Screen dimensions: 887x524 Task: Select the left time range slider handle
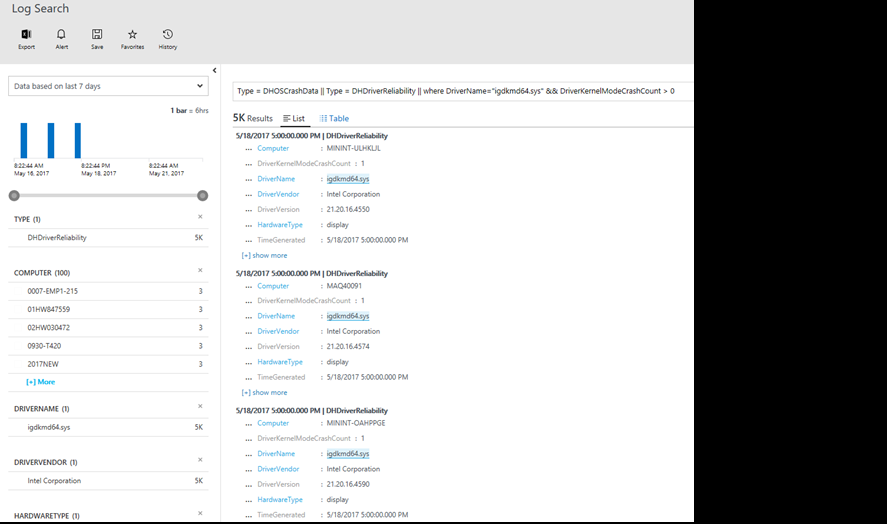pyautogui.click(x=14, y=195)
